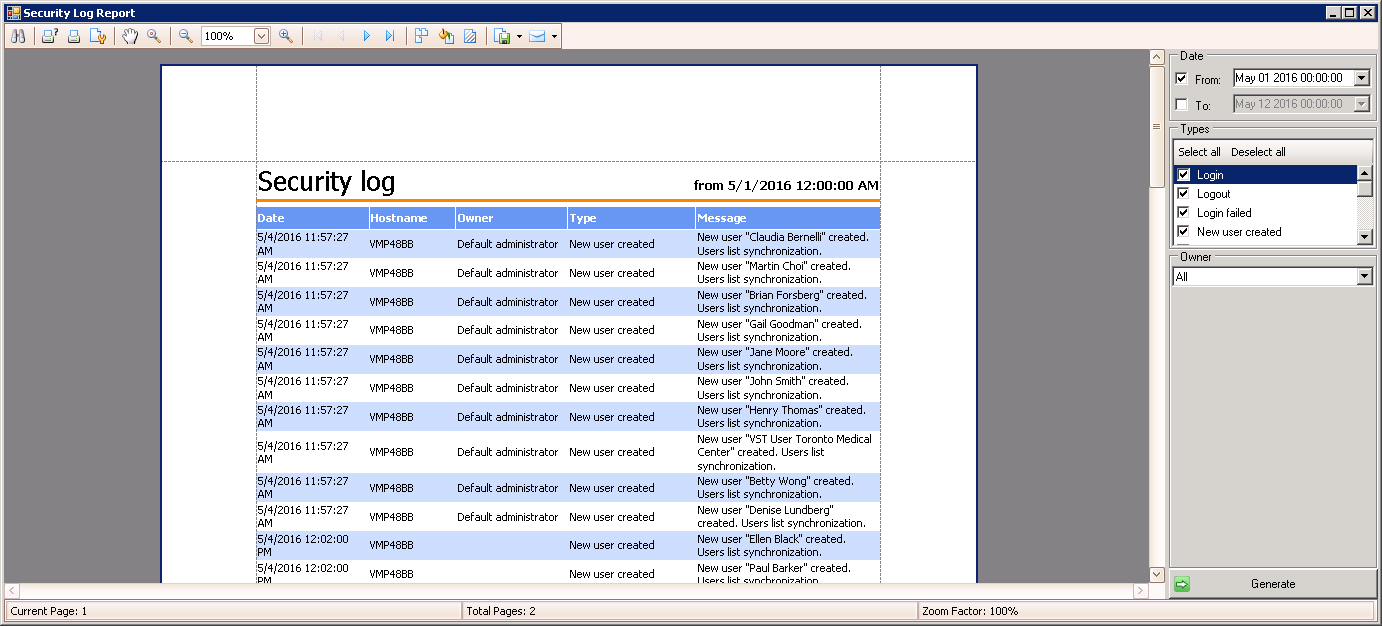1382x626 pixels.
Task: Click the export document save icon
Action: tap(502, 36)
